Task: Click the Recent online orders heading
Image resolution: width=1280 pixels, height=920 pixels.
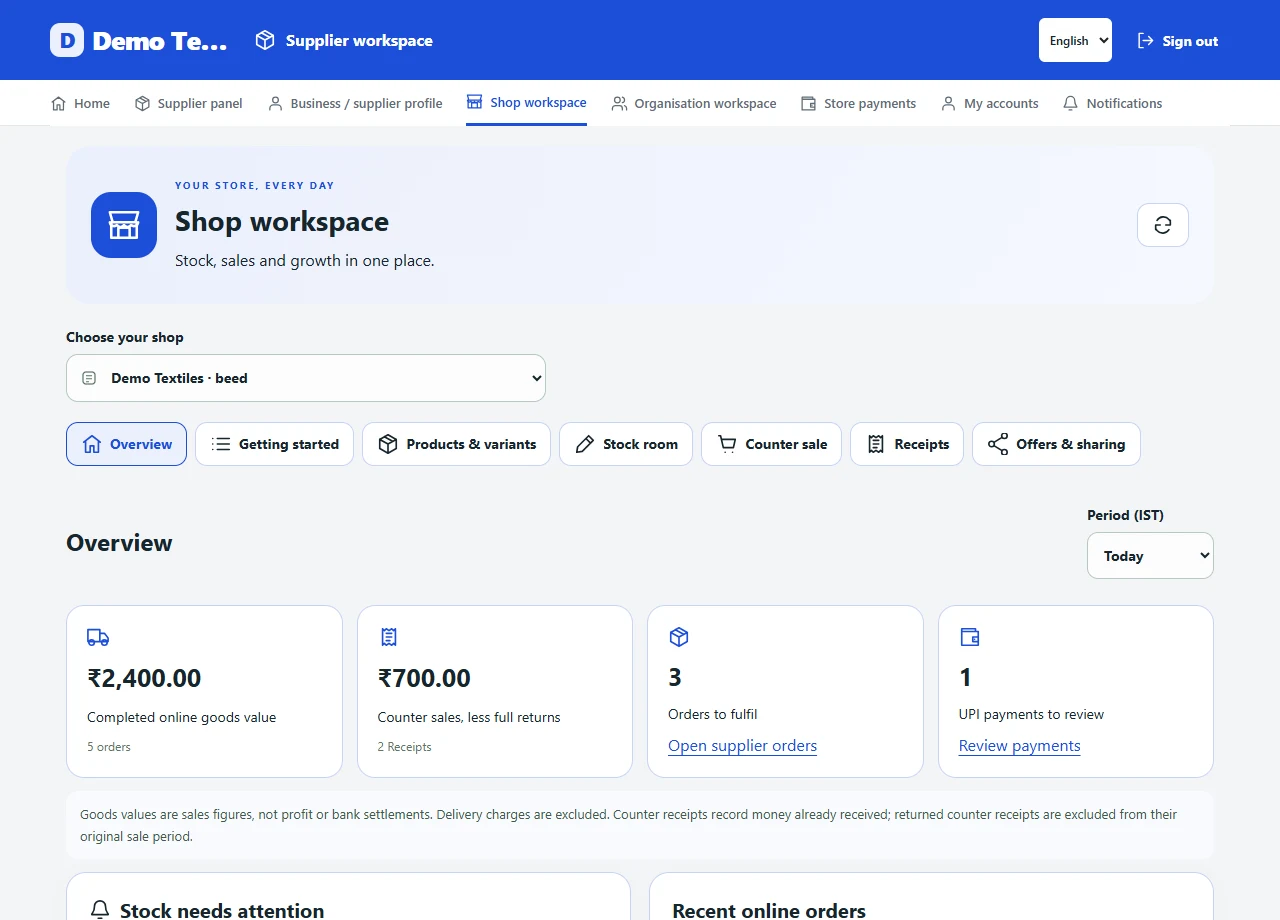Action: click(769, 910)
